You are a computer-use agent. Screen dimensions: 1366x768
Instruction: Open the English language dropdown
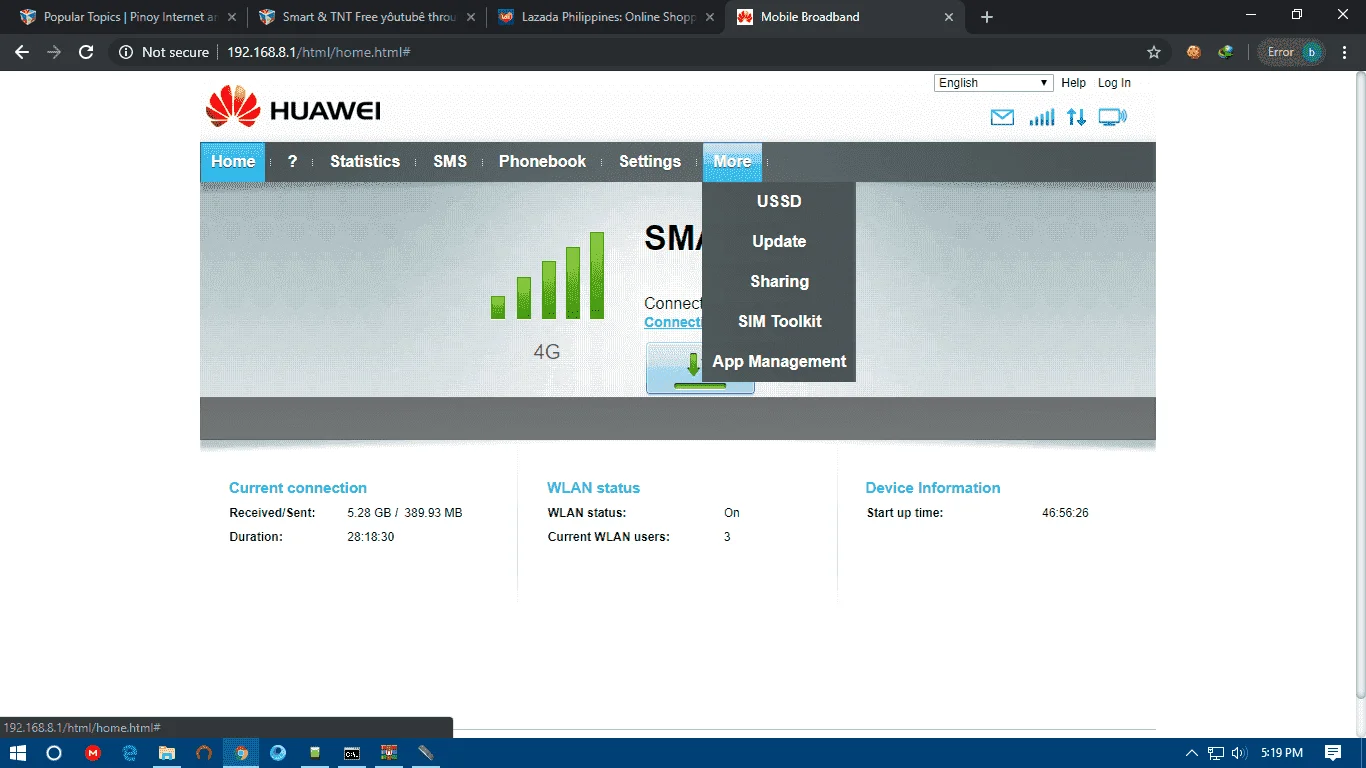tap(994, 83)
